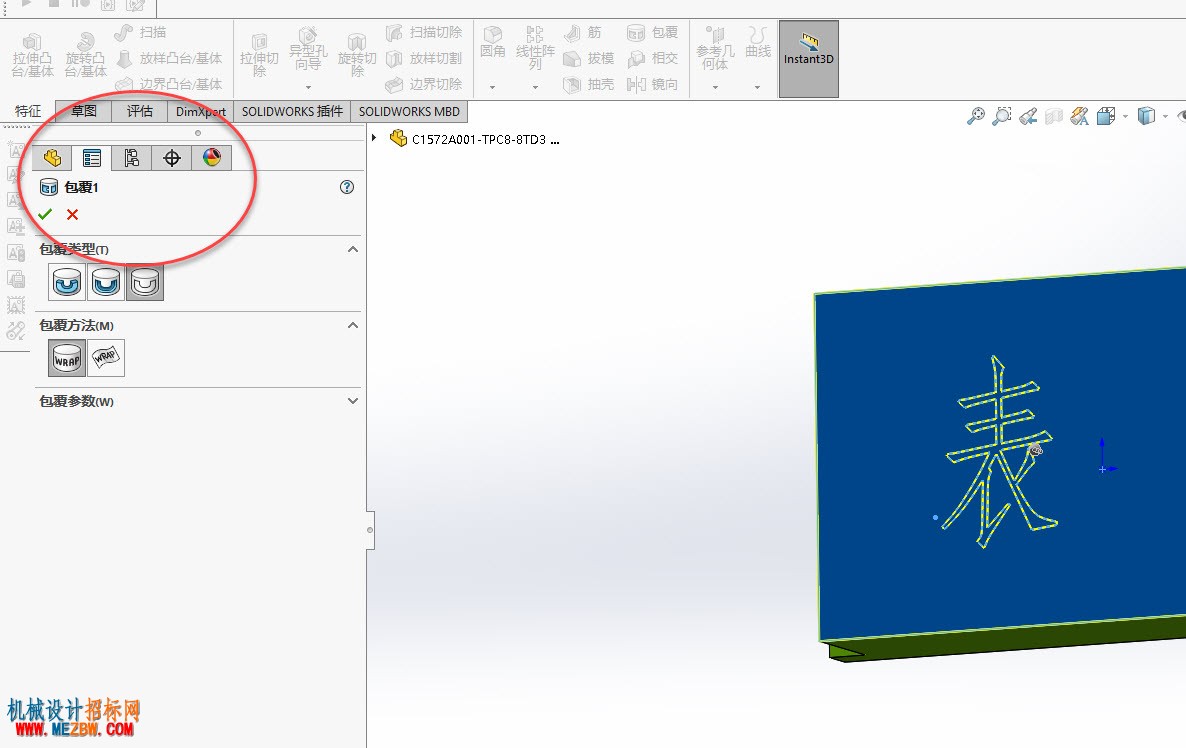Click the 曲线 curves tool
Image resolution: width=1186 pixels, height=748 pixels.
[757, 42]
